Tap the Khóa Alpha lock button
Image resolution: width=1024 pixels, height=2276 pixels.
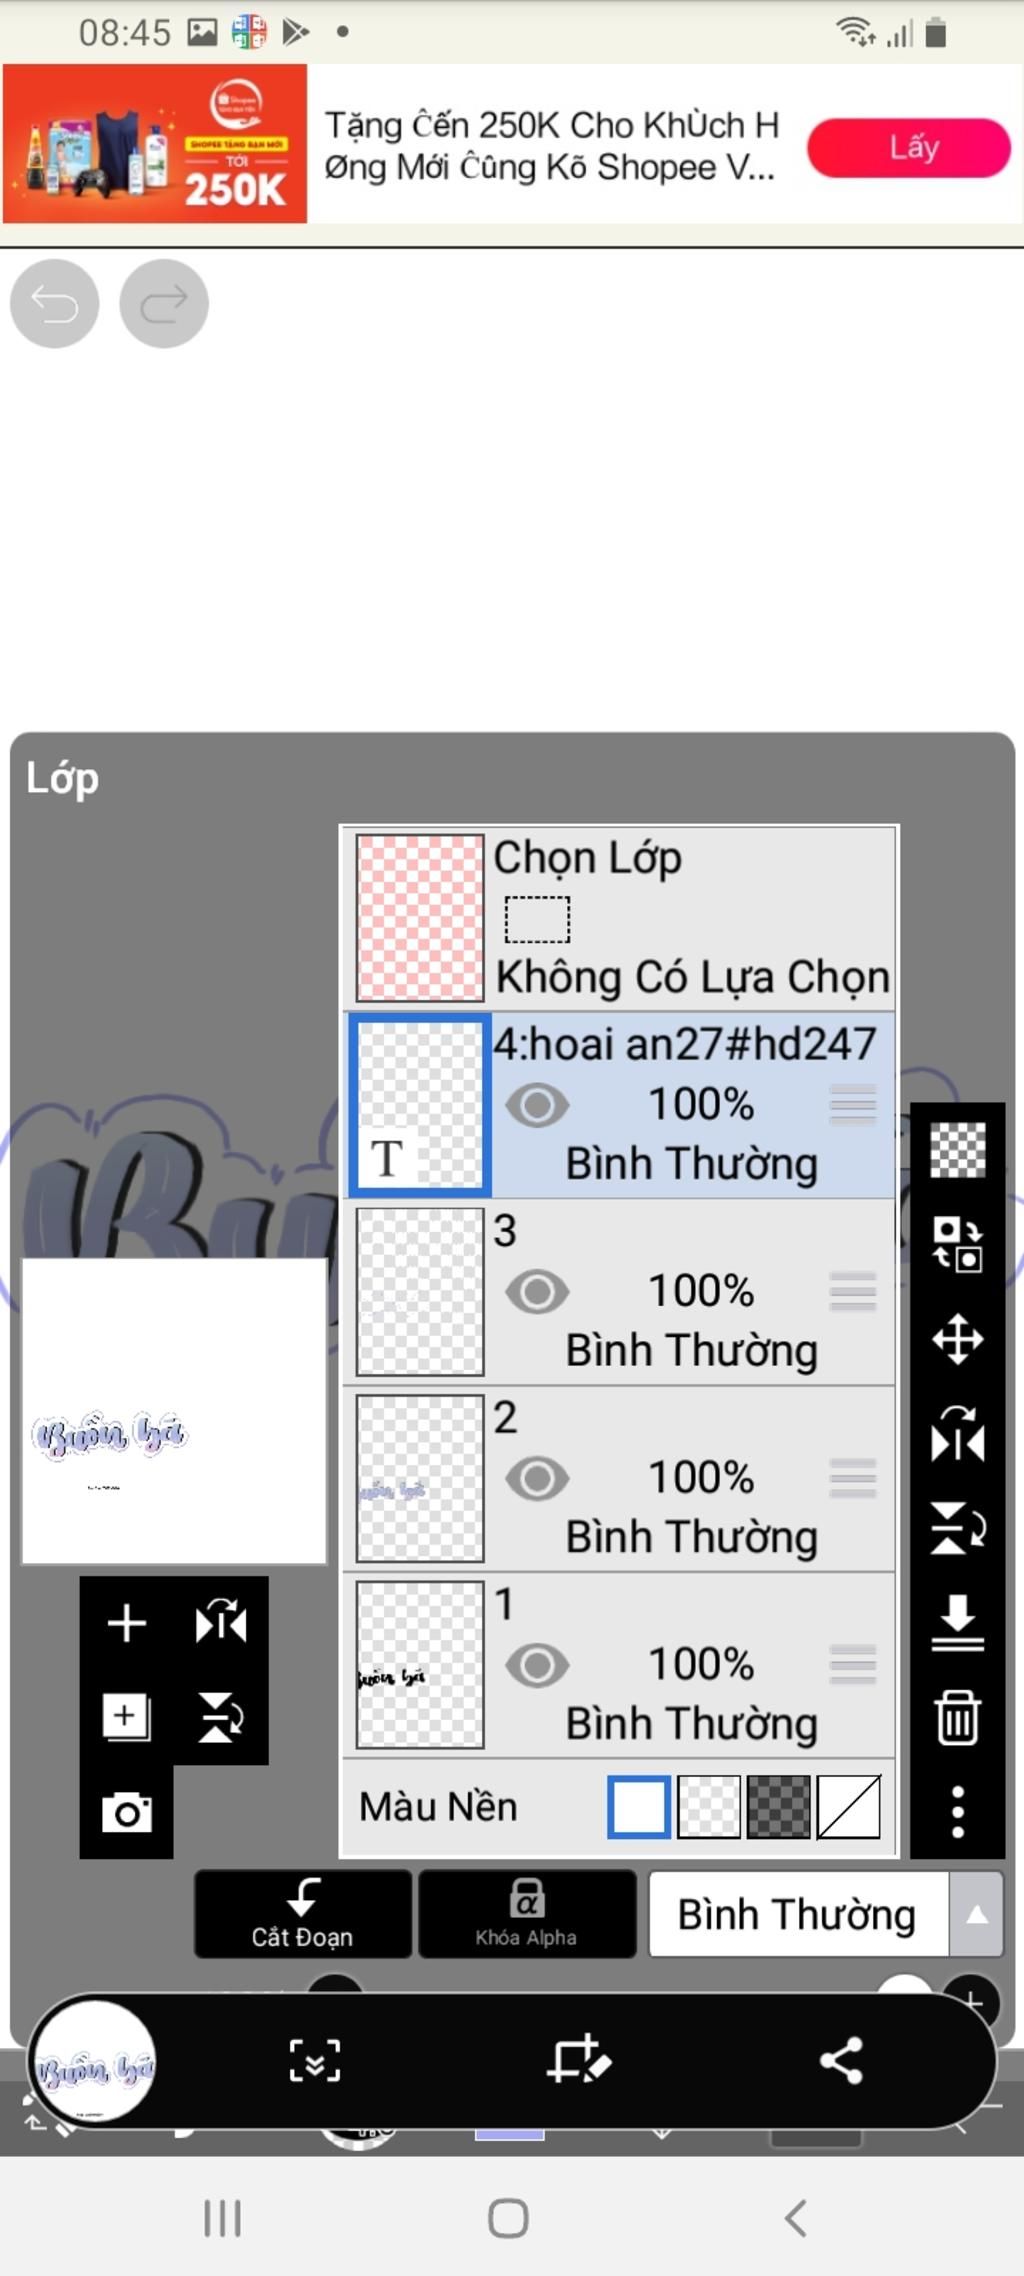tap(527, 1914)
